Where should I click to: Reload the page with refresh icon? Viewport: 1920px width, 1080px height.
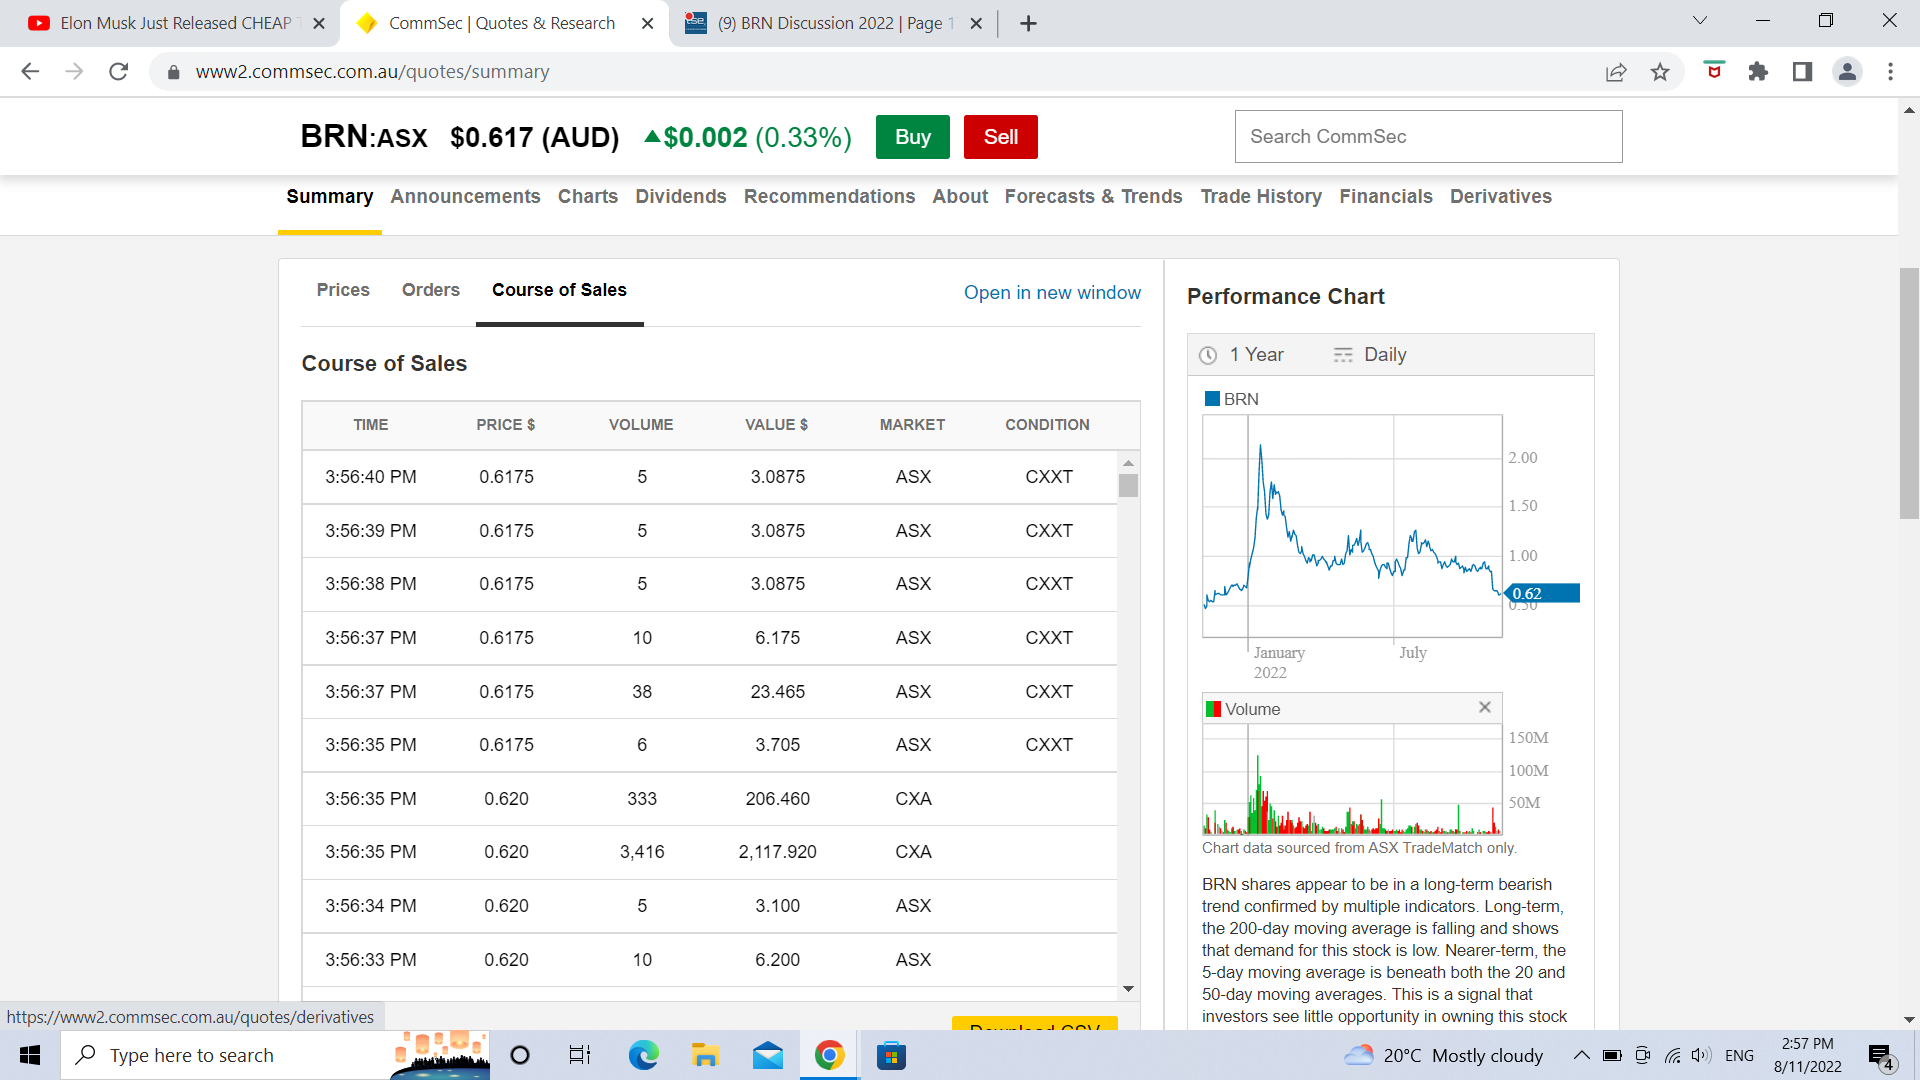(118, 72)
